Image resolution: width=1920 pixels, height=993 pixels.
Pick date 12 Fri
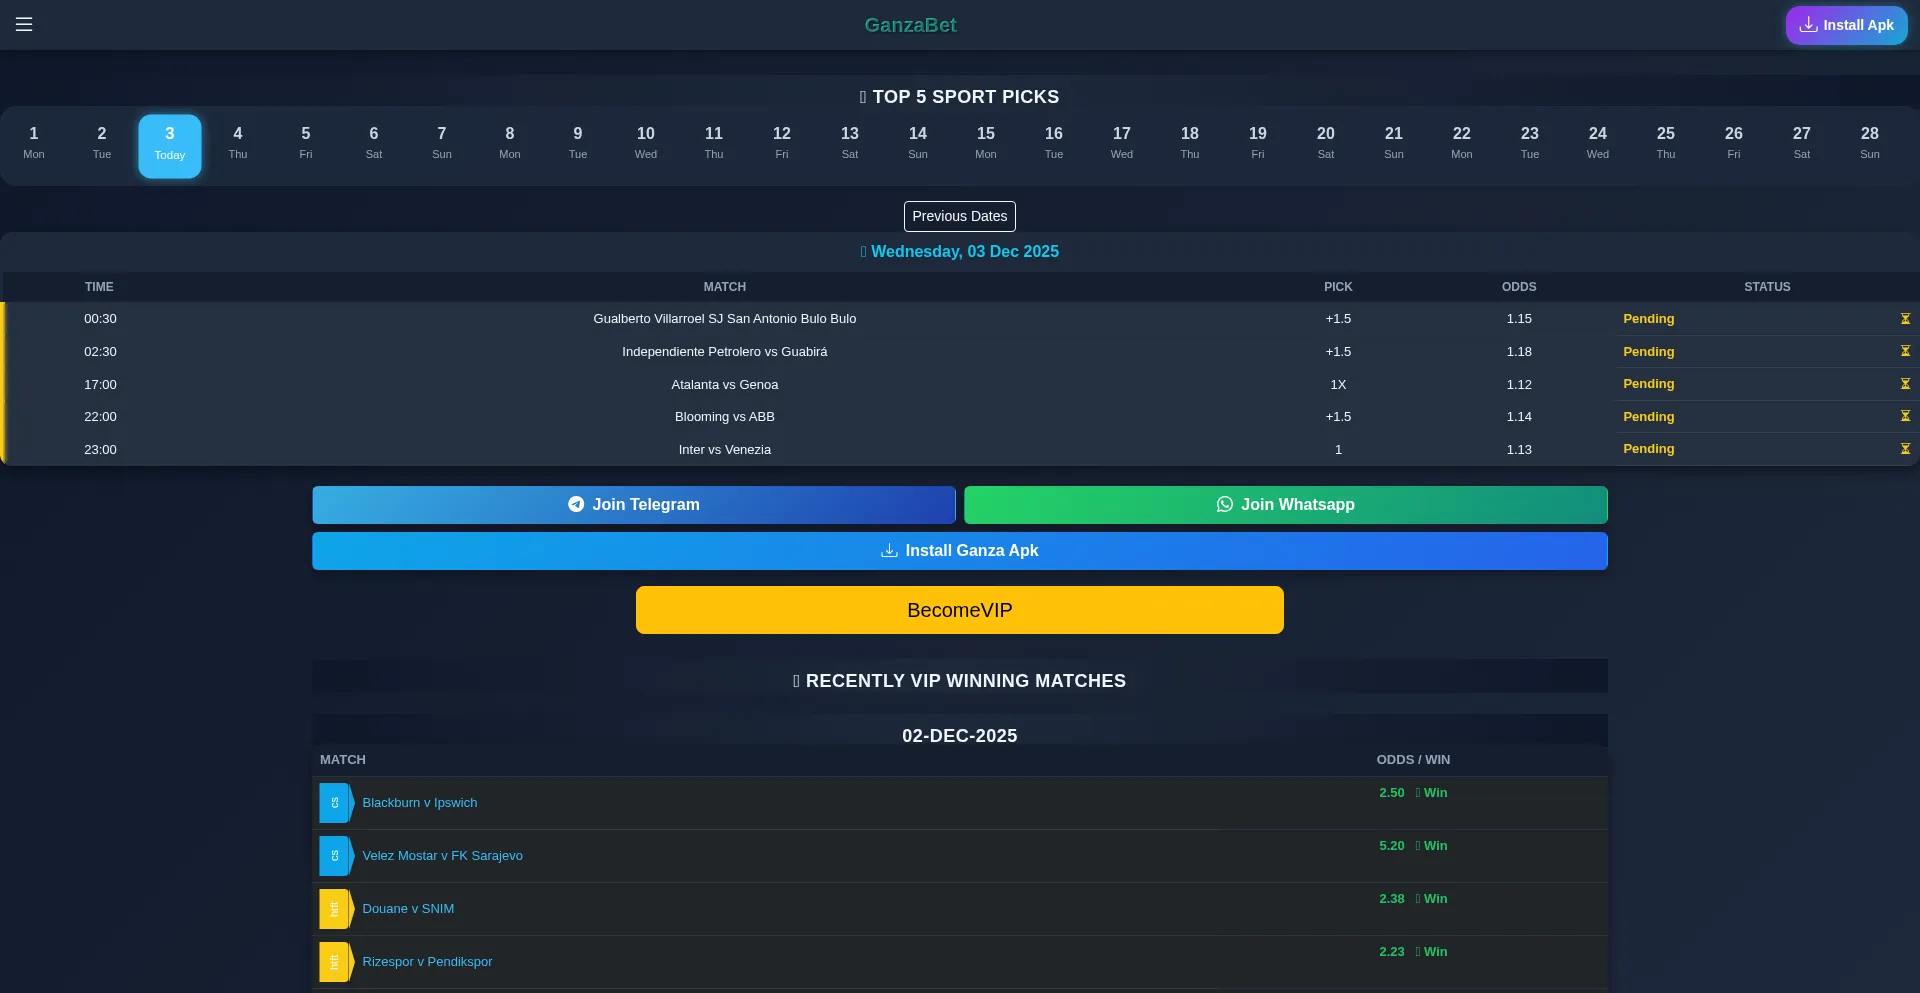pyautogui.click(x=782, y=142)
